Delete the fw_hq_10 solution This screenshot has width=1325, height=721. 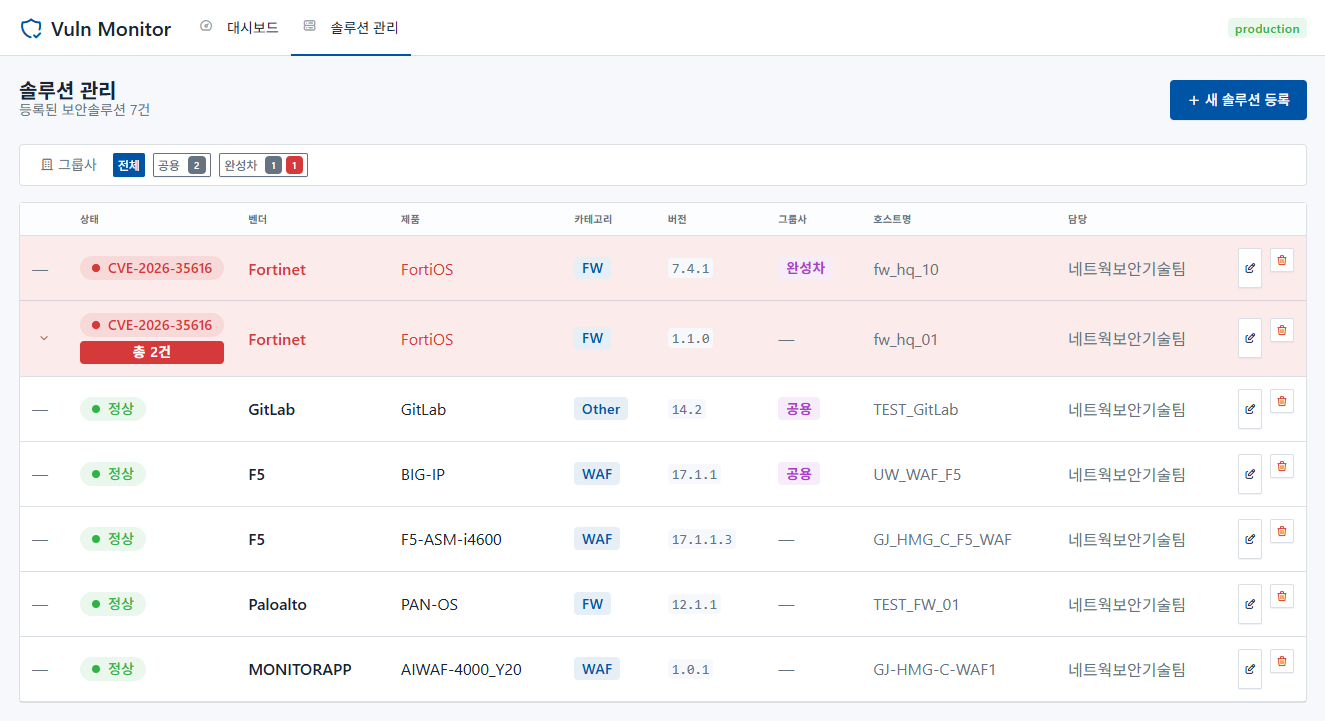click(x=1282, y=260)
